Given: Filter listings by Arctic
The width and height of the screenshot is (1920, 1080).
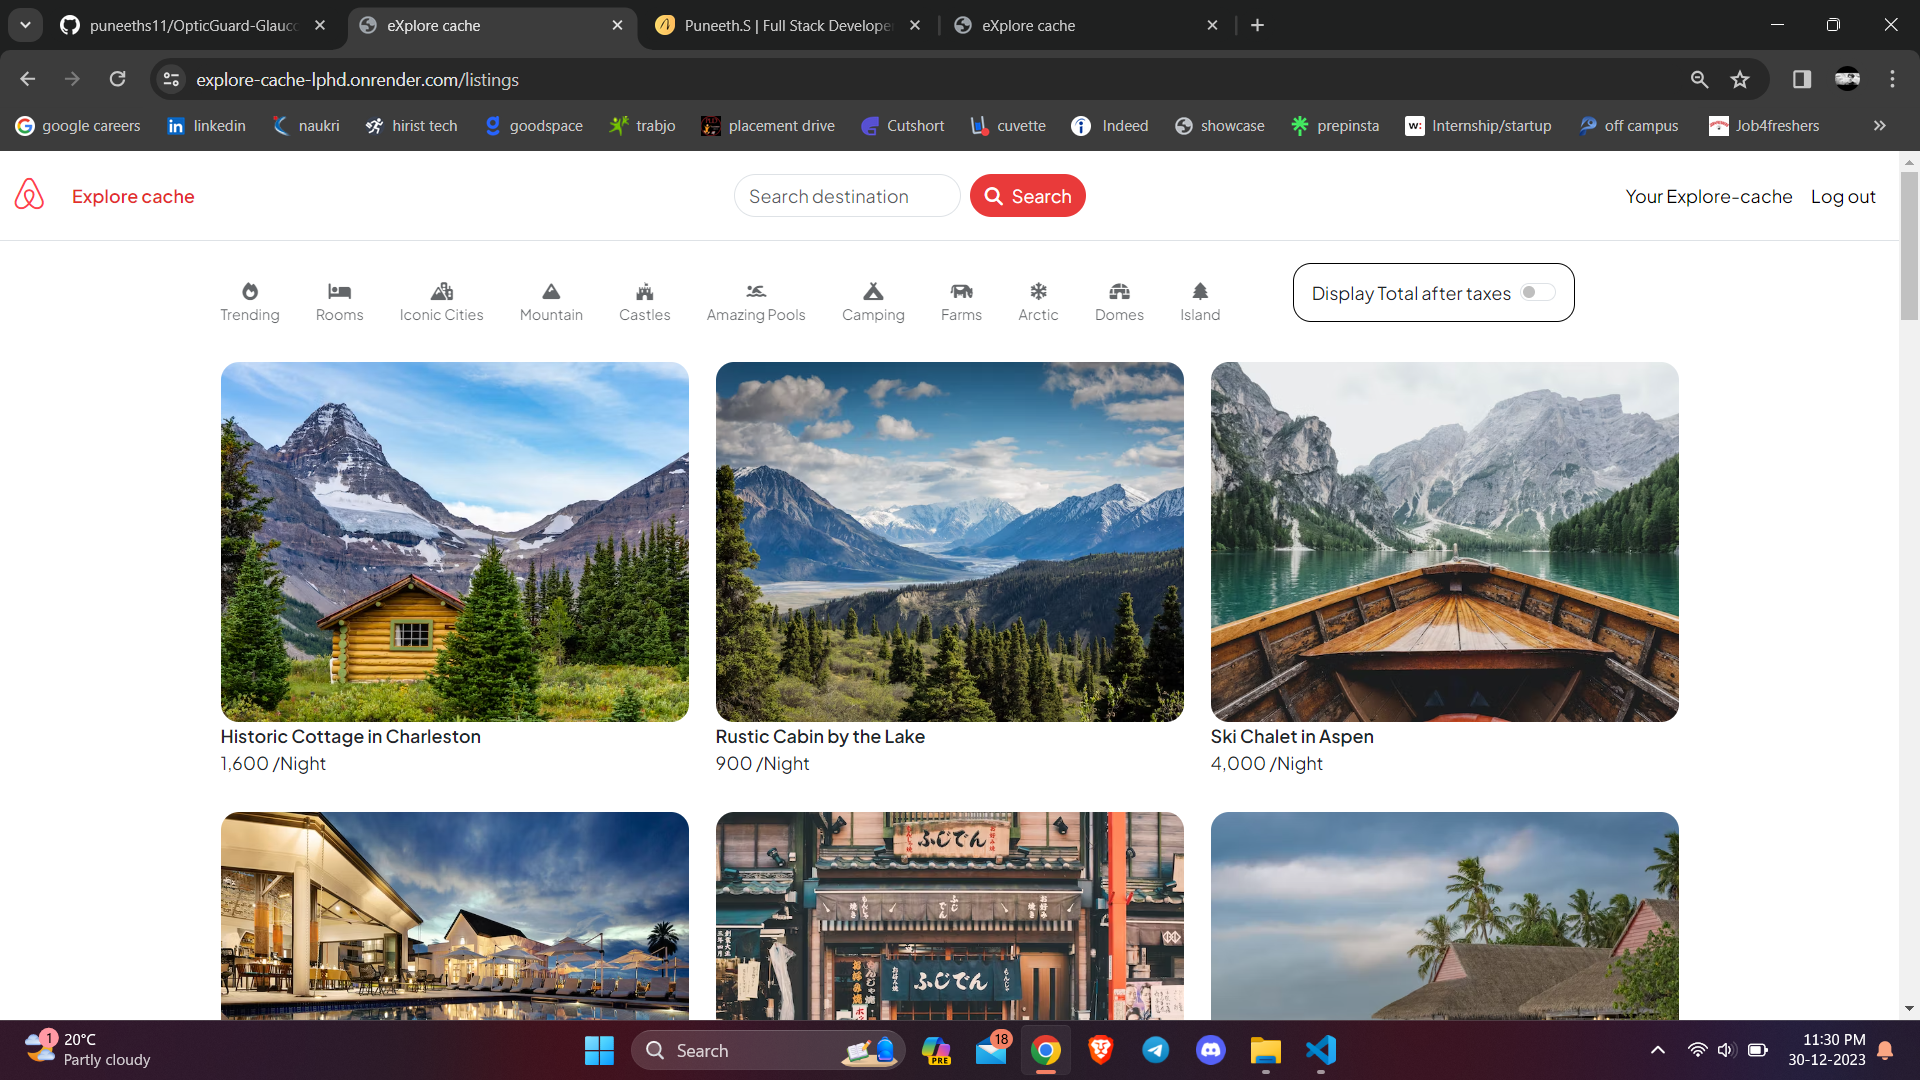Looking at the screenshot, I should tap(1038, 302).
